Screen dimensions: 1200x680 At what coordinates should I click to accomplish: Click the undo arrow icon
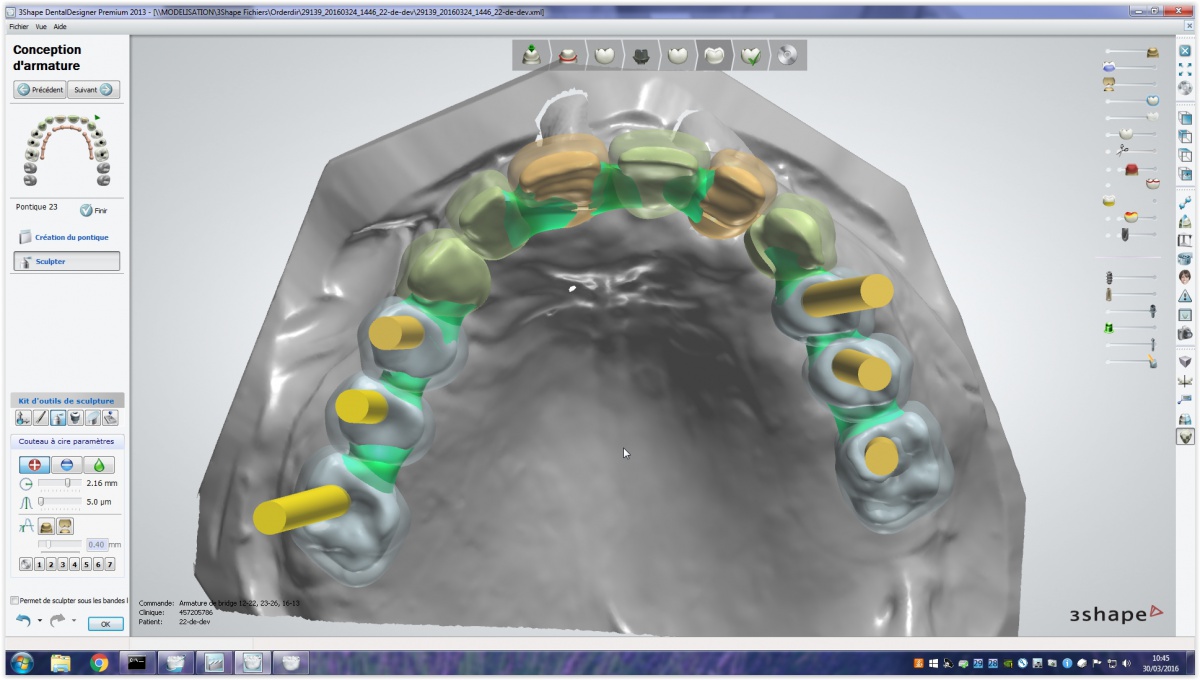[x=23, y=621]
